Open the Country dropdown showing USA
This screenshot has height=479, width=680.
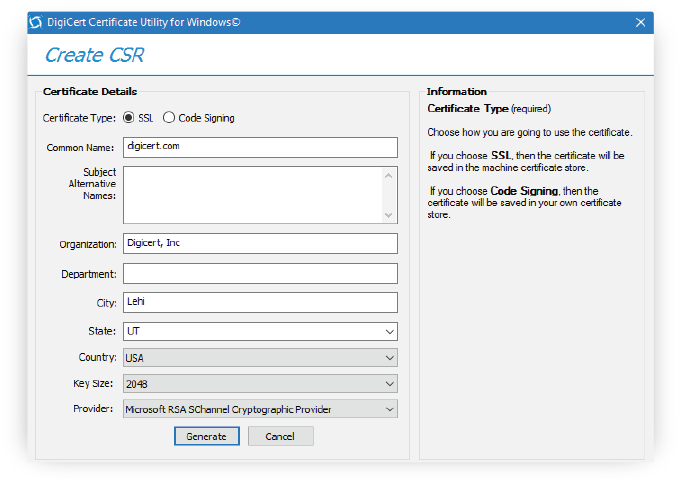(260, 358)
